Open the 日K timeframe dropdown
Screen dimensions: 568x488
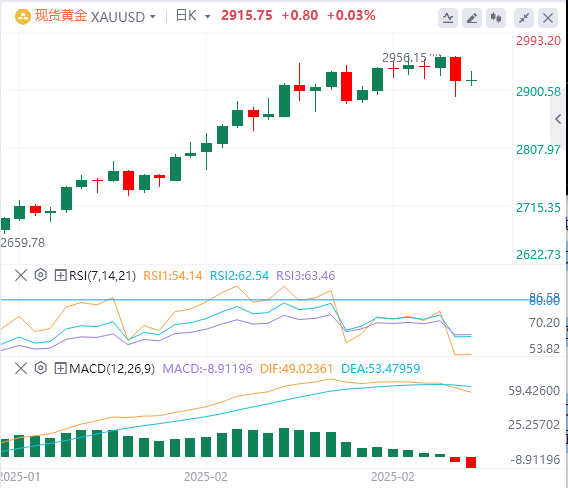click(x=208, y=17)
